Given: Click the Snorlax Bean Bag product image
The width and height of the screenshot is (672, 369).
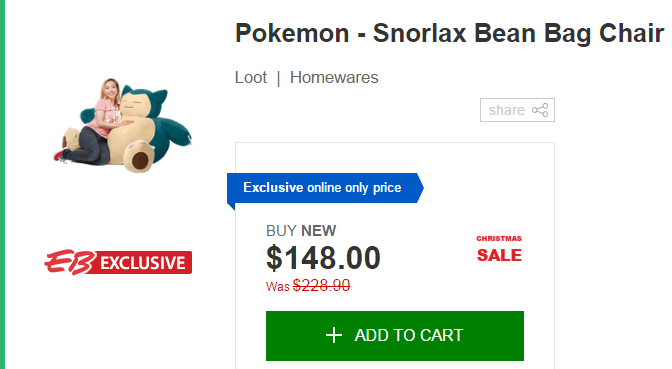Looking at the screenshot, I should point(123,125).
